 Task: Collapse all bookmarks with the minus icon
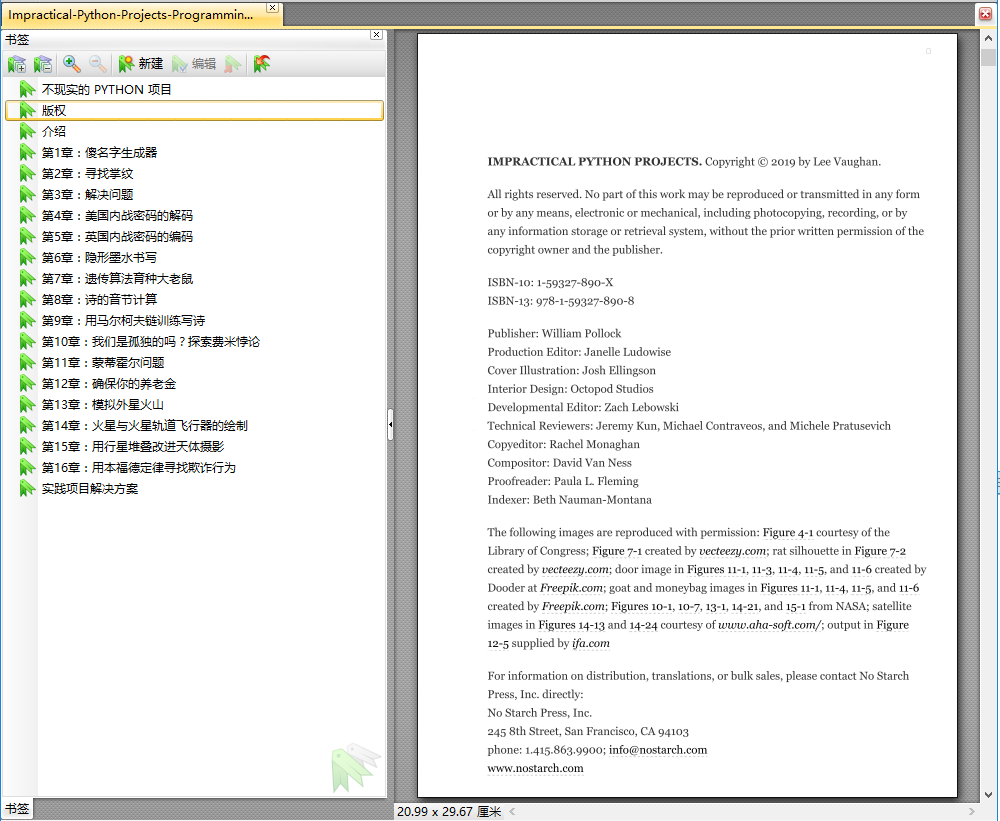43,64
